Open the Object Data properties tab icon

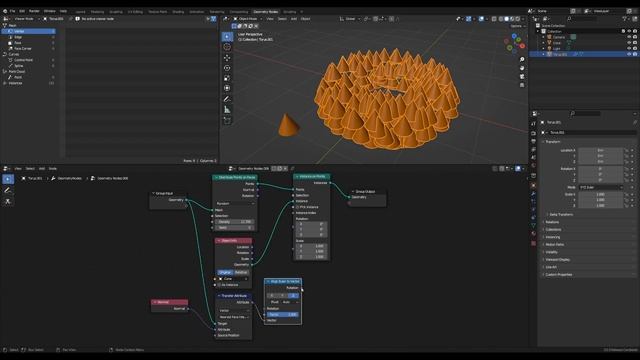pos(533,225)
